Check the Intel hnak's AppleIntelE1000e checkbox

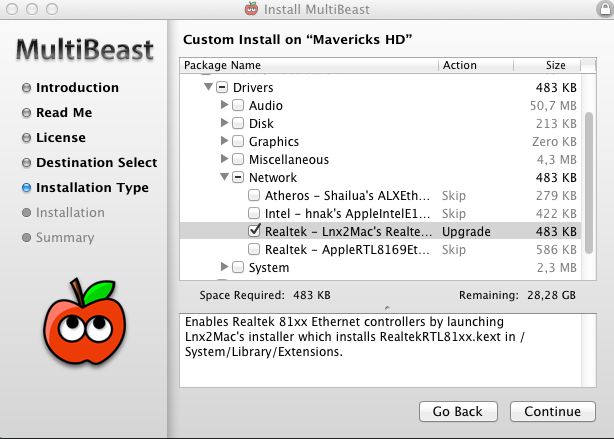(254, 213)
